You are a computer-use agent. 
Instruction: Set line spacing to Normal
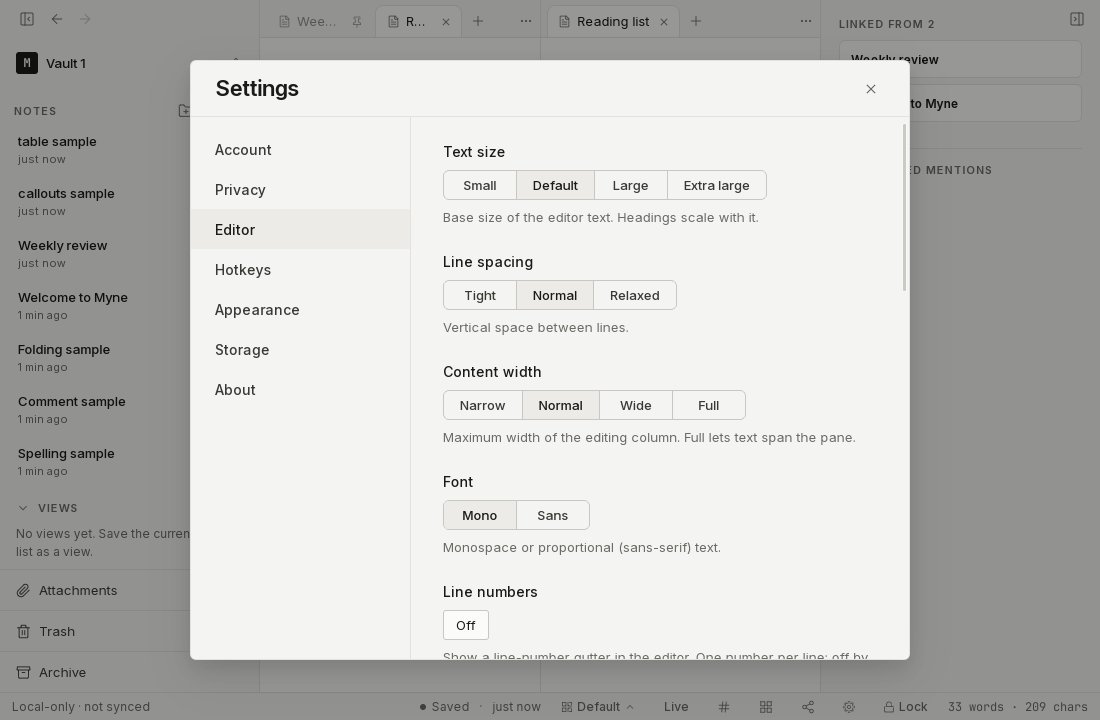click(555, 295)
